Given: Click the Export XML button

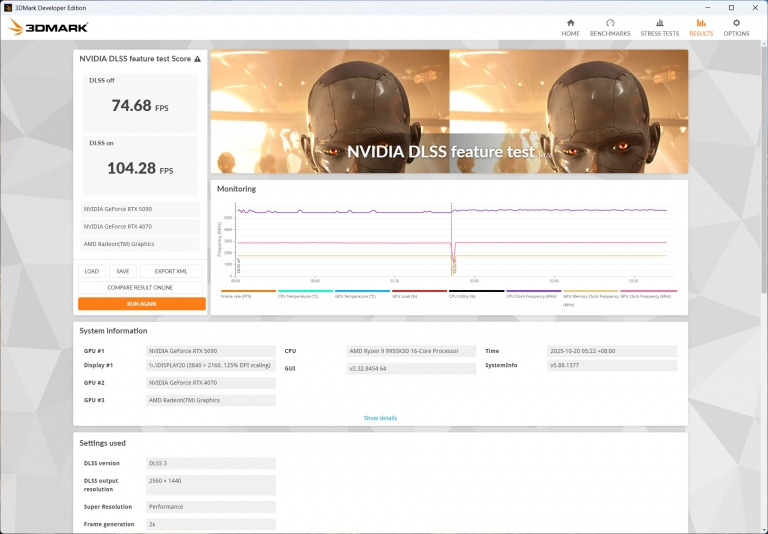Looking at the screenshot, I should [x=171, y=271].
